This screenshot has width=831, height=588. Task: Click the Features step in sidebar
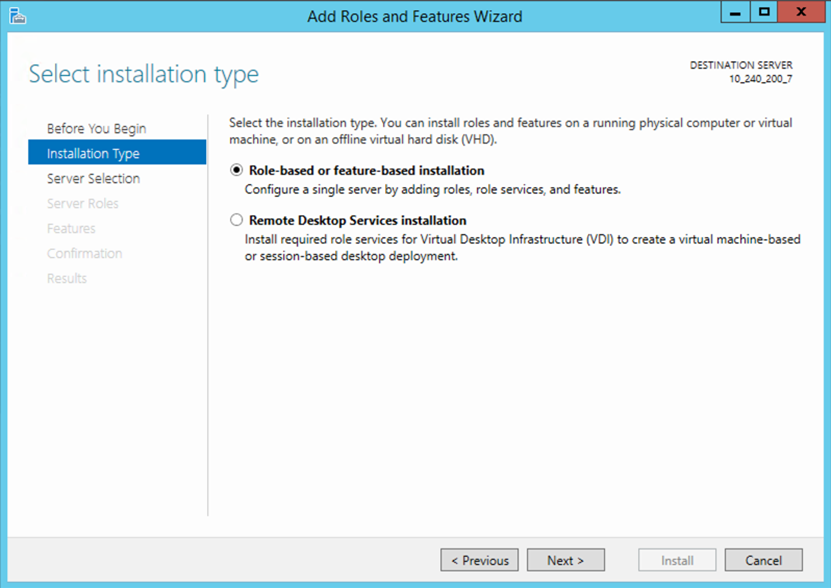[x=71, y=229]
